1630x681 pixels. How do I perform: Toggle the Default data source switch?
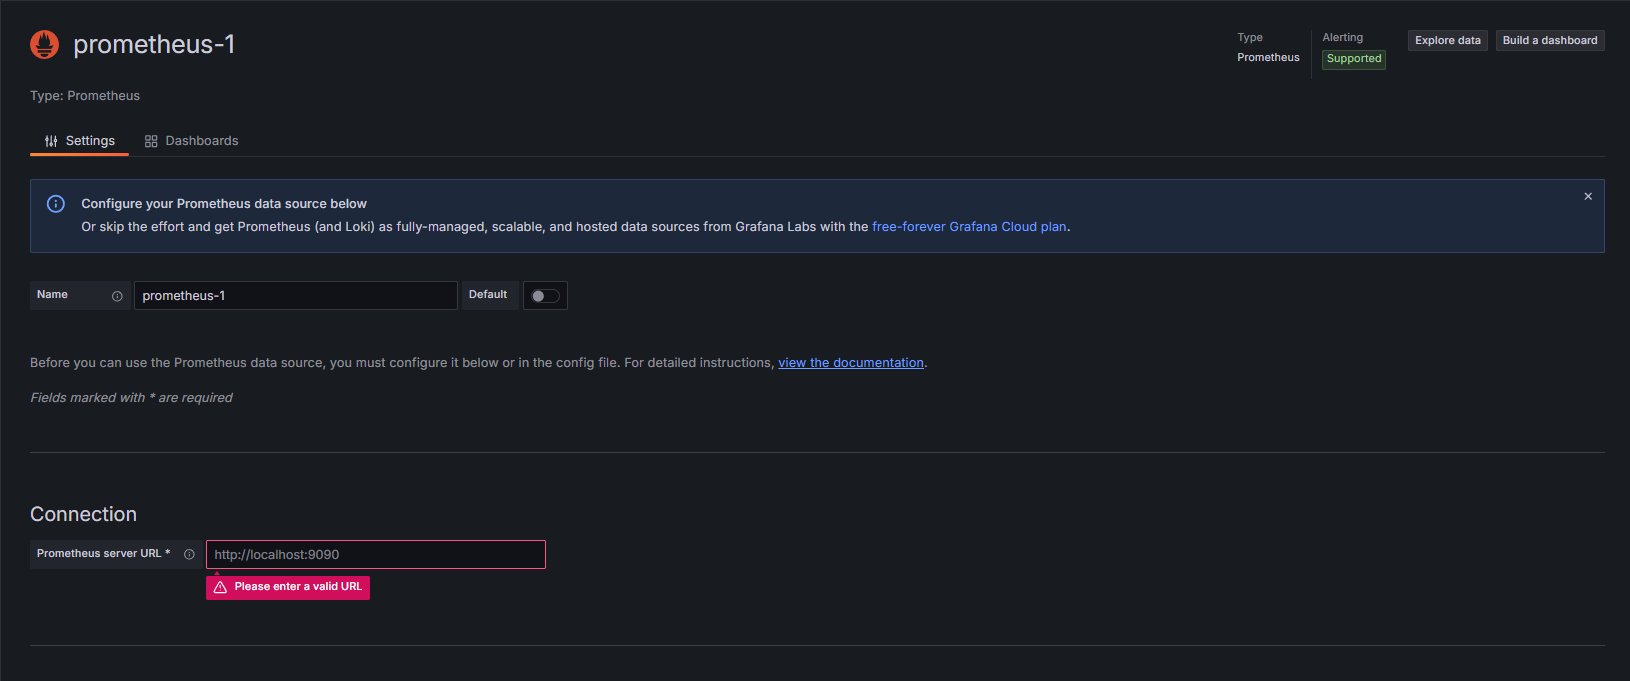click(545, 296)
